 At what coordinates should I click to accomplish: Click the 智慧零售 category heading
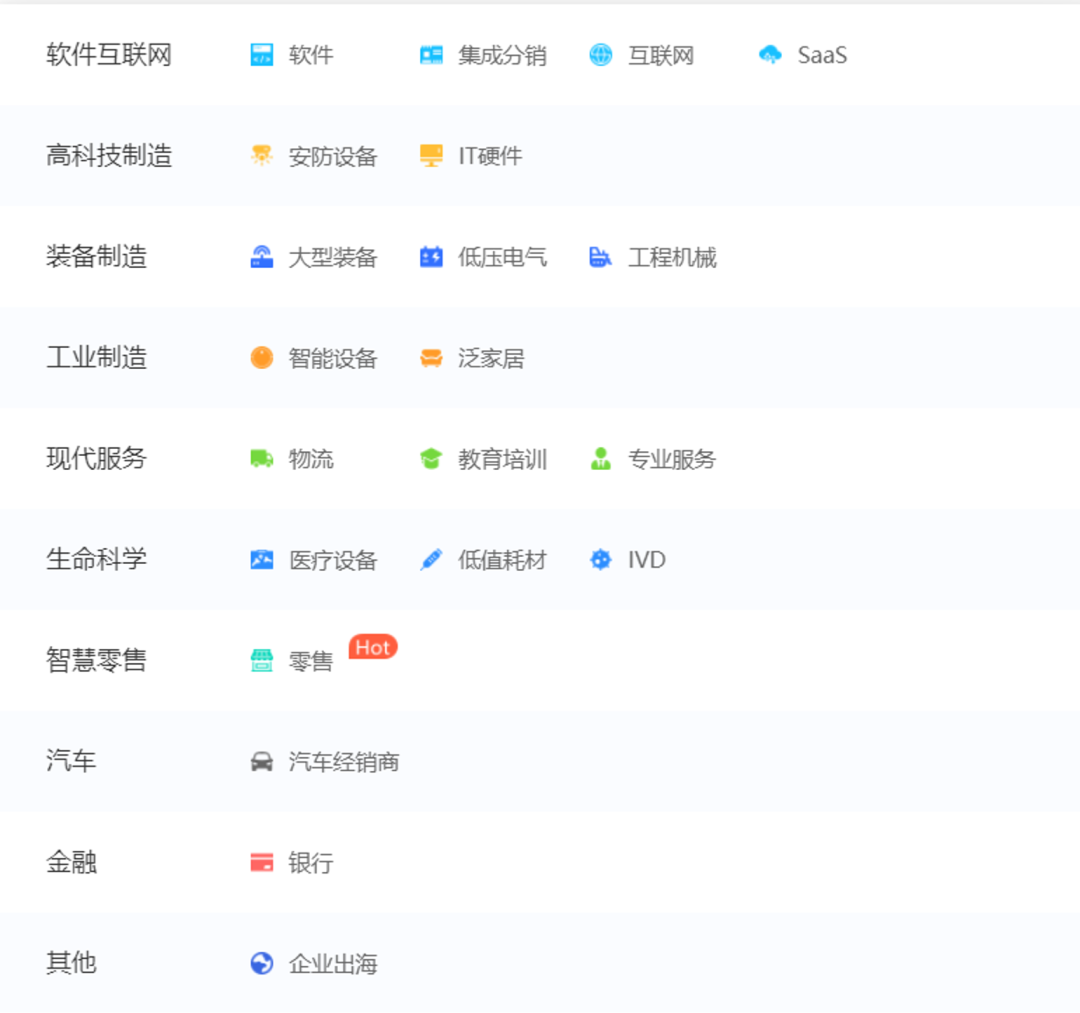point(96,660)
